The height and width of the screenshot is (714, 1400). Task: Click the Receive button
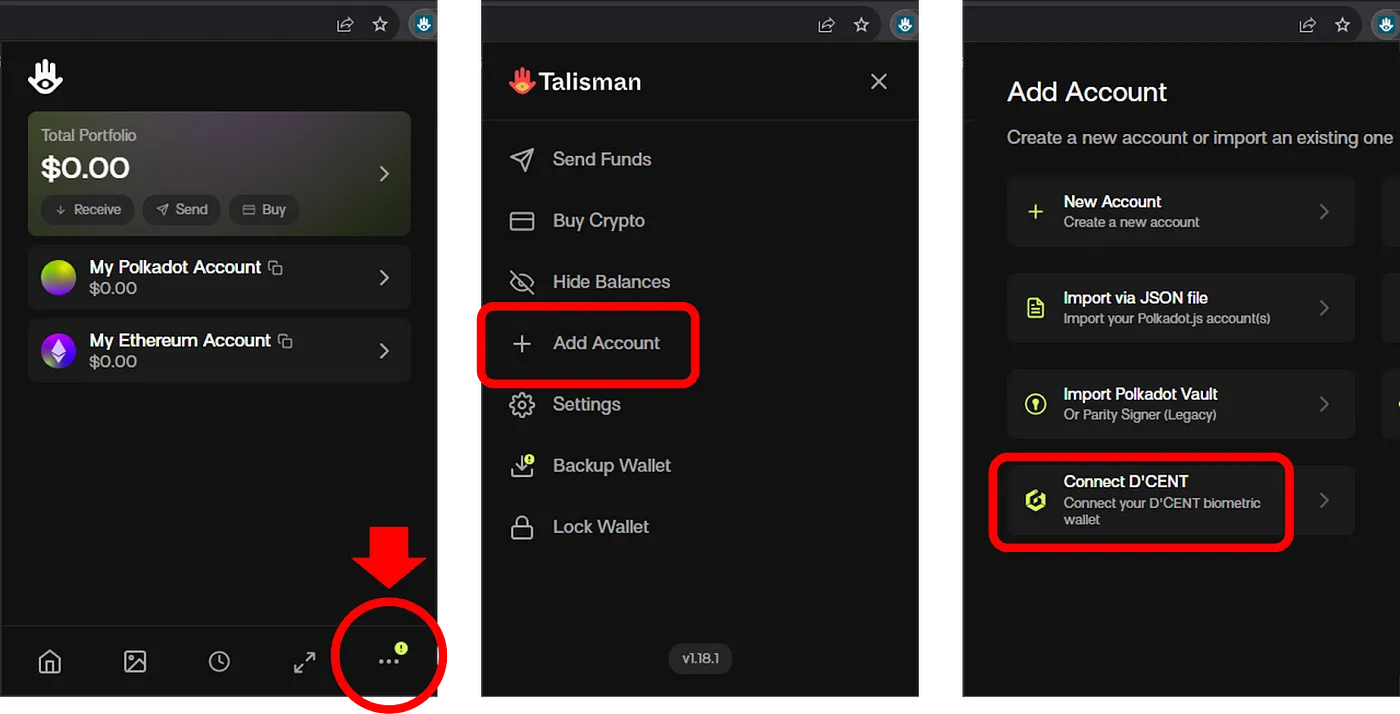coord(88,210)
